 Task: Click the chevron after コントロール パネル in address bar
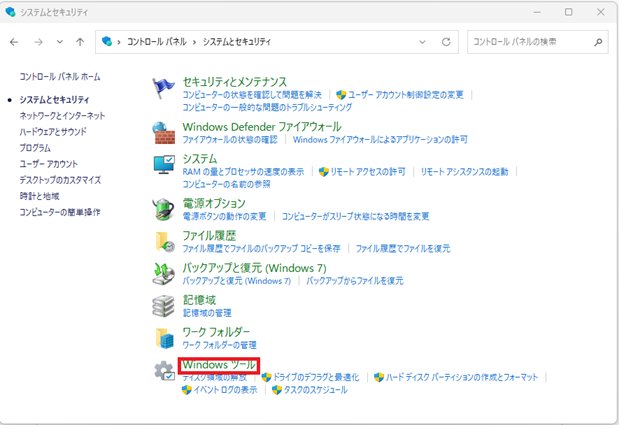(x=194, y=42)
